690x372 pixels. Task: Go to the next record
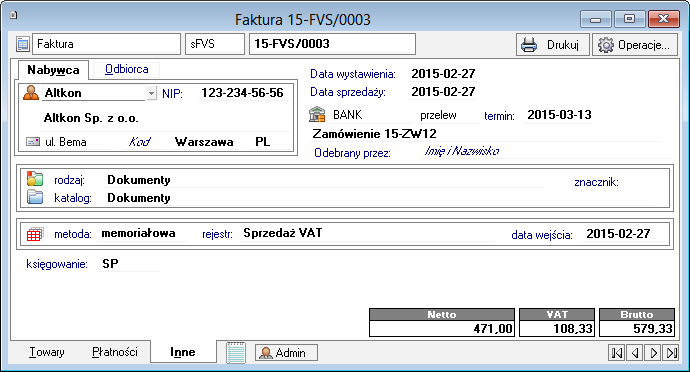click(653, 353)
